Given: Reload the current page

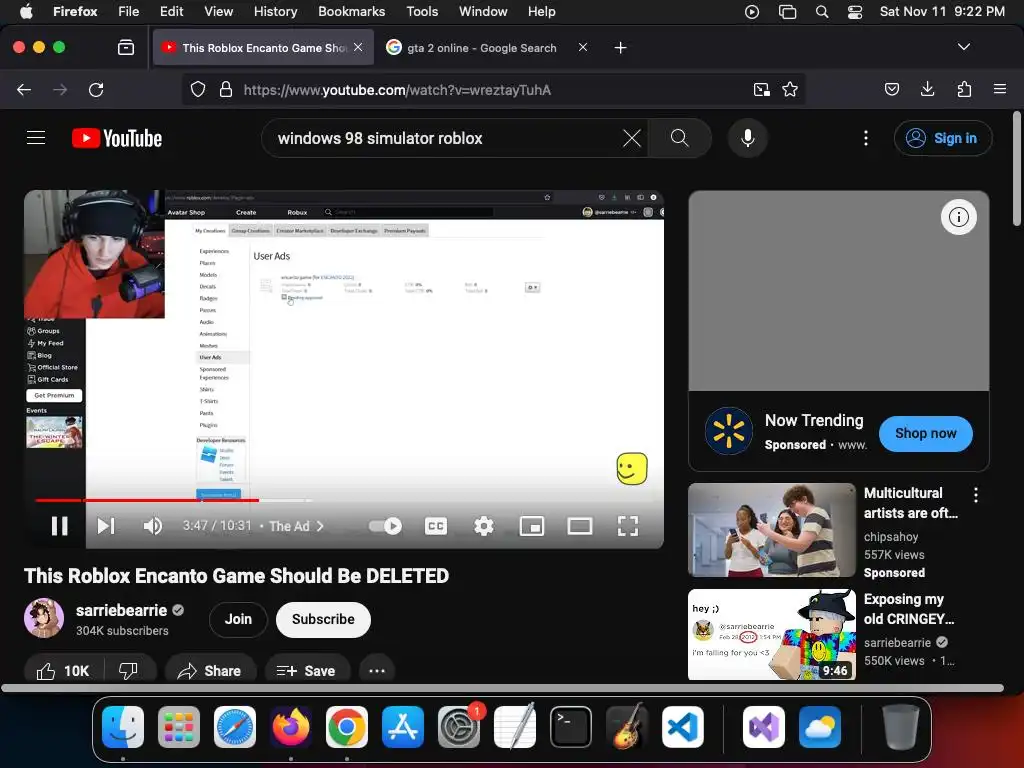Looking at the screenshot, I should click(x=96, y=89).
